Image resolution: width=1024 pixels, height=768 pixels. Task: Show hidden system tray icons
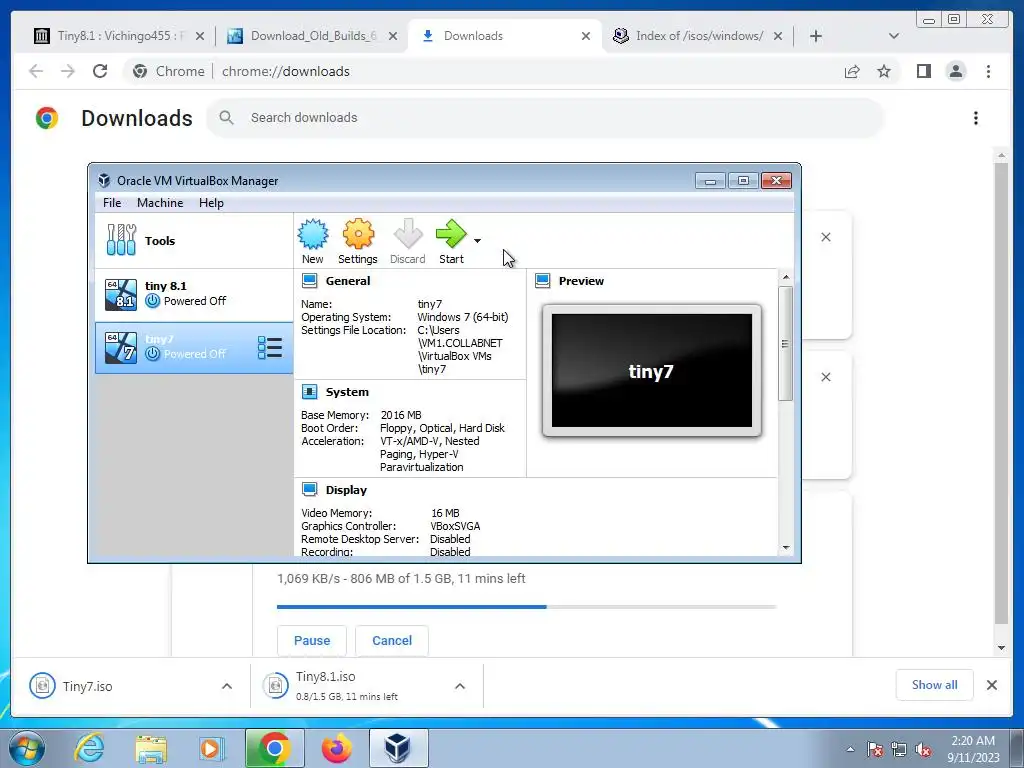tap(850, 749)
